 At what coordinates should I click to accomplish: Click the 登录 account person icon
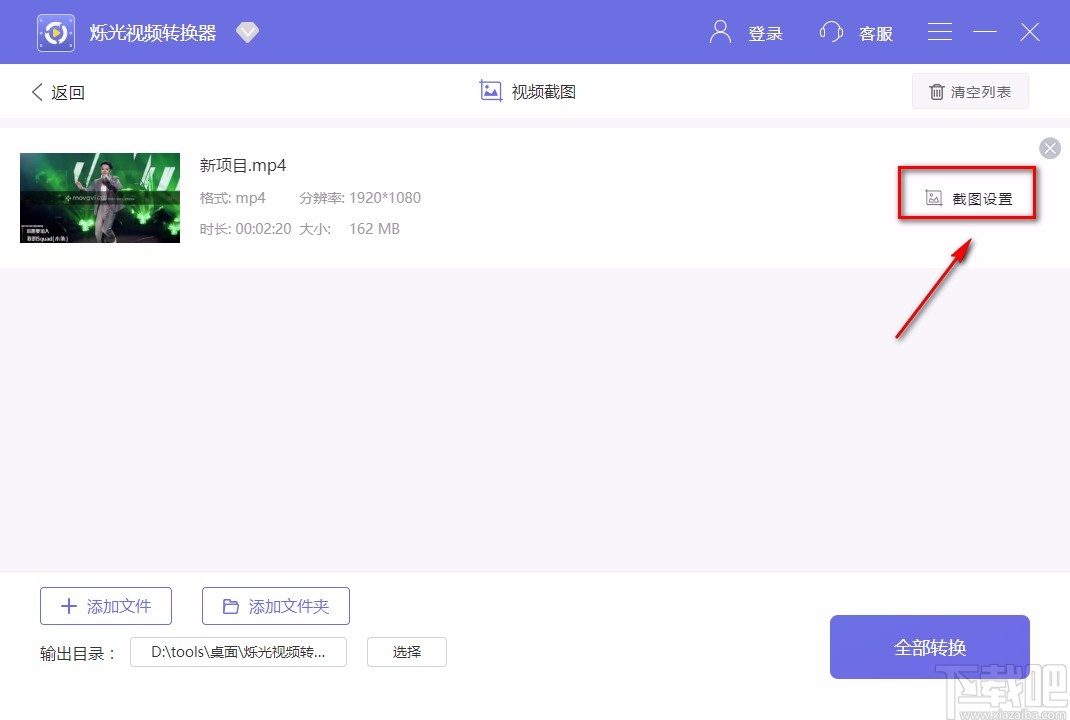pos(719,31)
